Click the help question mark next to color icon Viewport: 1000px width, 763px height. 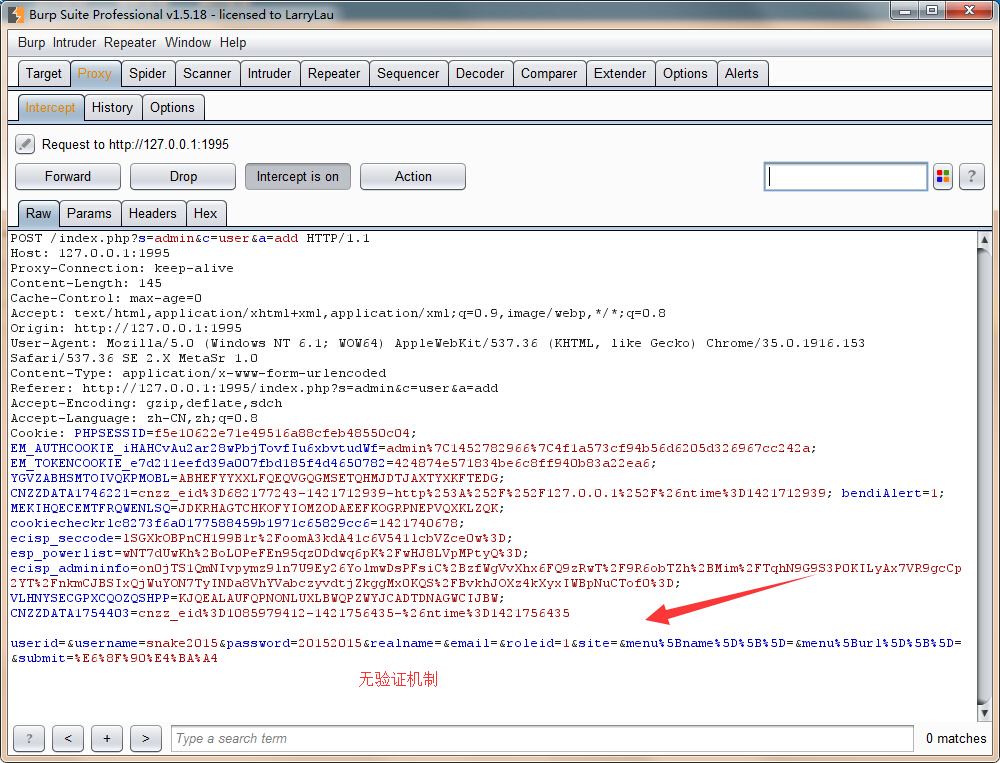971,177
